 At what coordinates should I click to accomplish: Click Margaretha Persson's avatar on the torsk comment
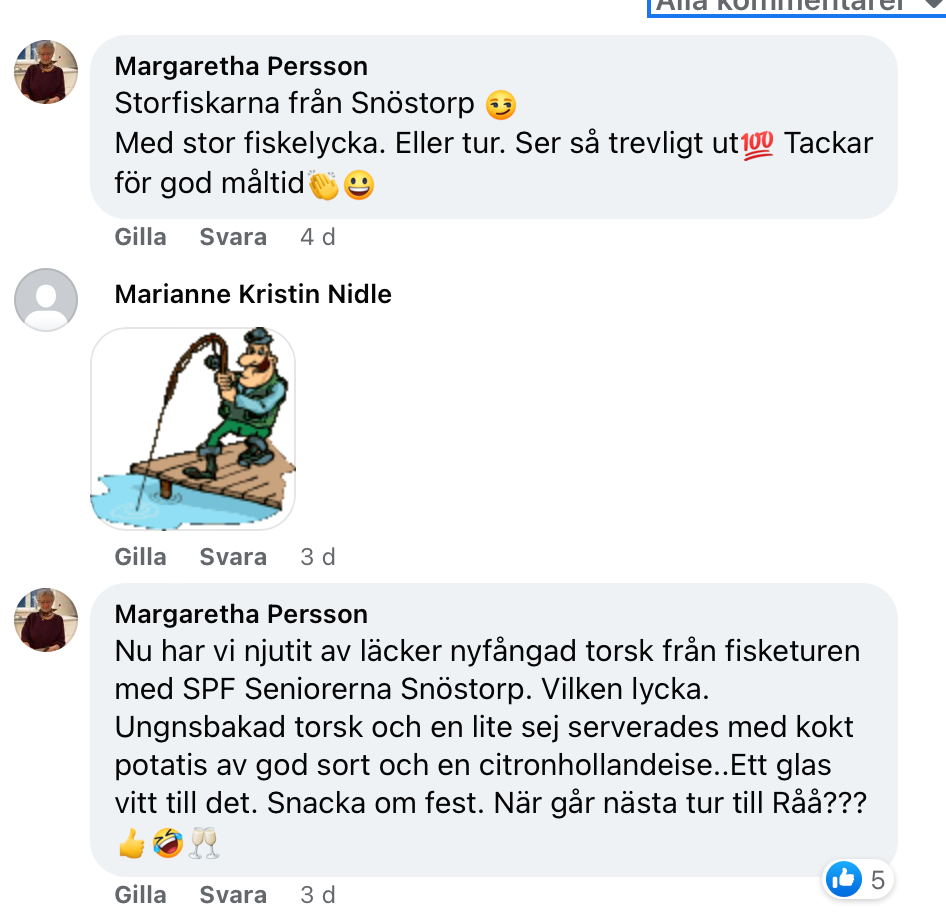tap(46, 620)
